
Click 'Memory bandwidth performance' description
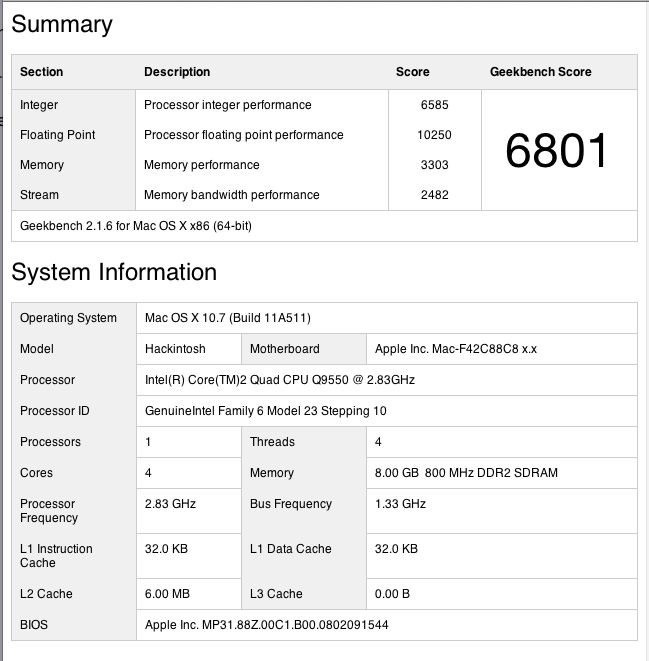coord(232,195)
